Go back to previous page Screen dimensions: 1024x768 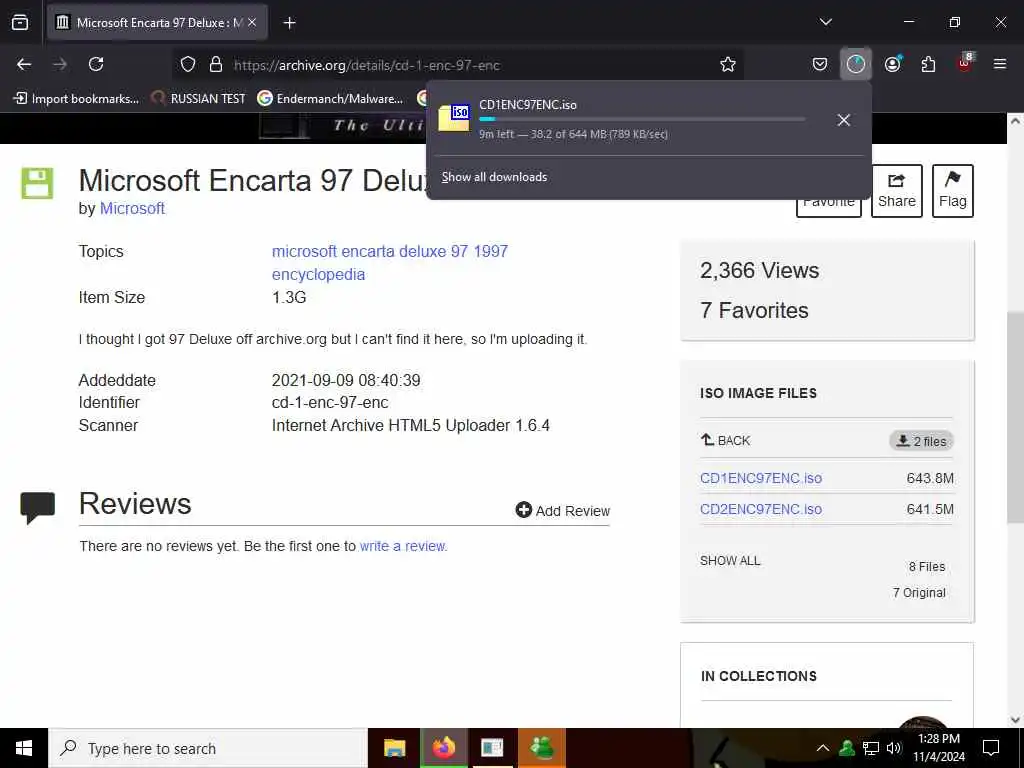coord(24,64)
